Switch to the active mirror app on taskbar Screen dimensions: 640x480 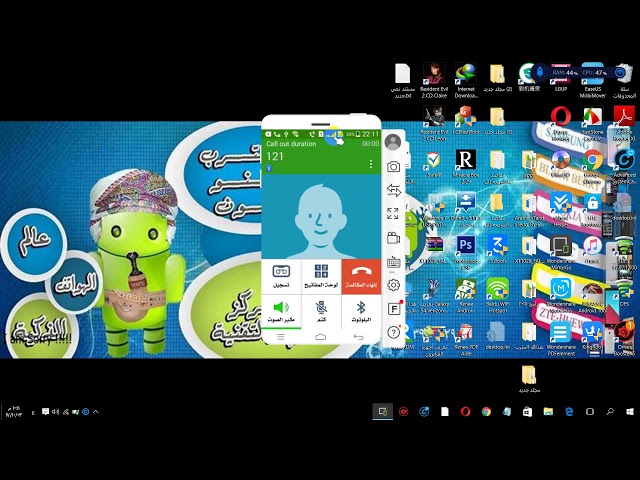[x=383, y=411]
